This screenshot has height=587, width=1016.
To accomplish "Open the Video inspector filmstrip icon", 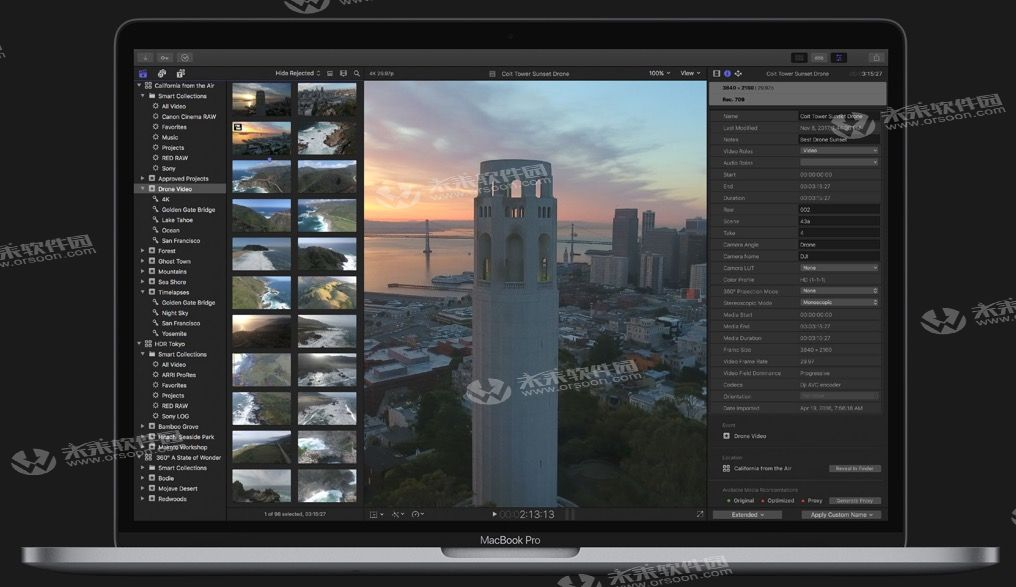I will 717,74.
